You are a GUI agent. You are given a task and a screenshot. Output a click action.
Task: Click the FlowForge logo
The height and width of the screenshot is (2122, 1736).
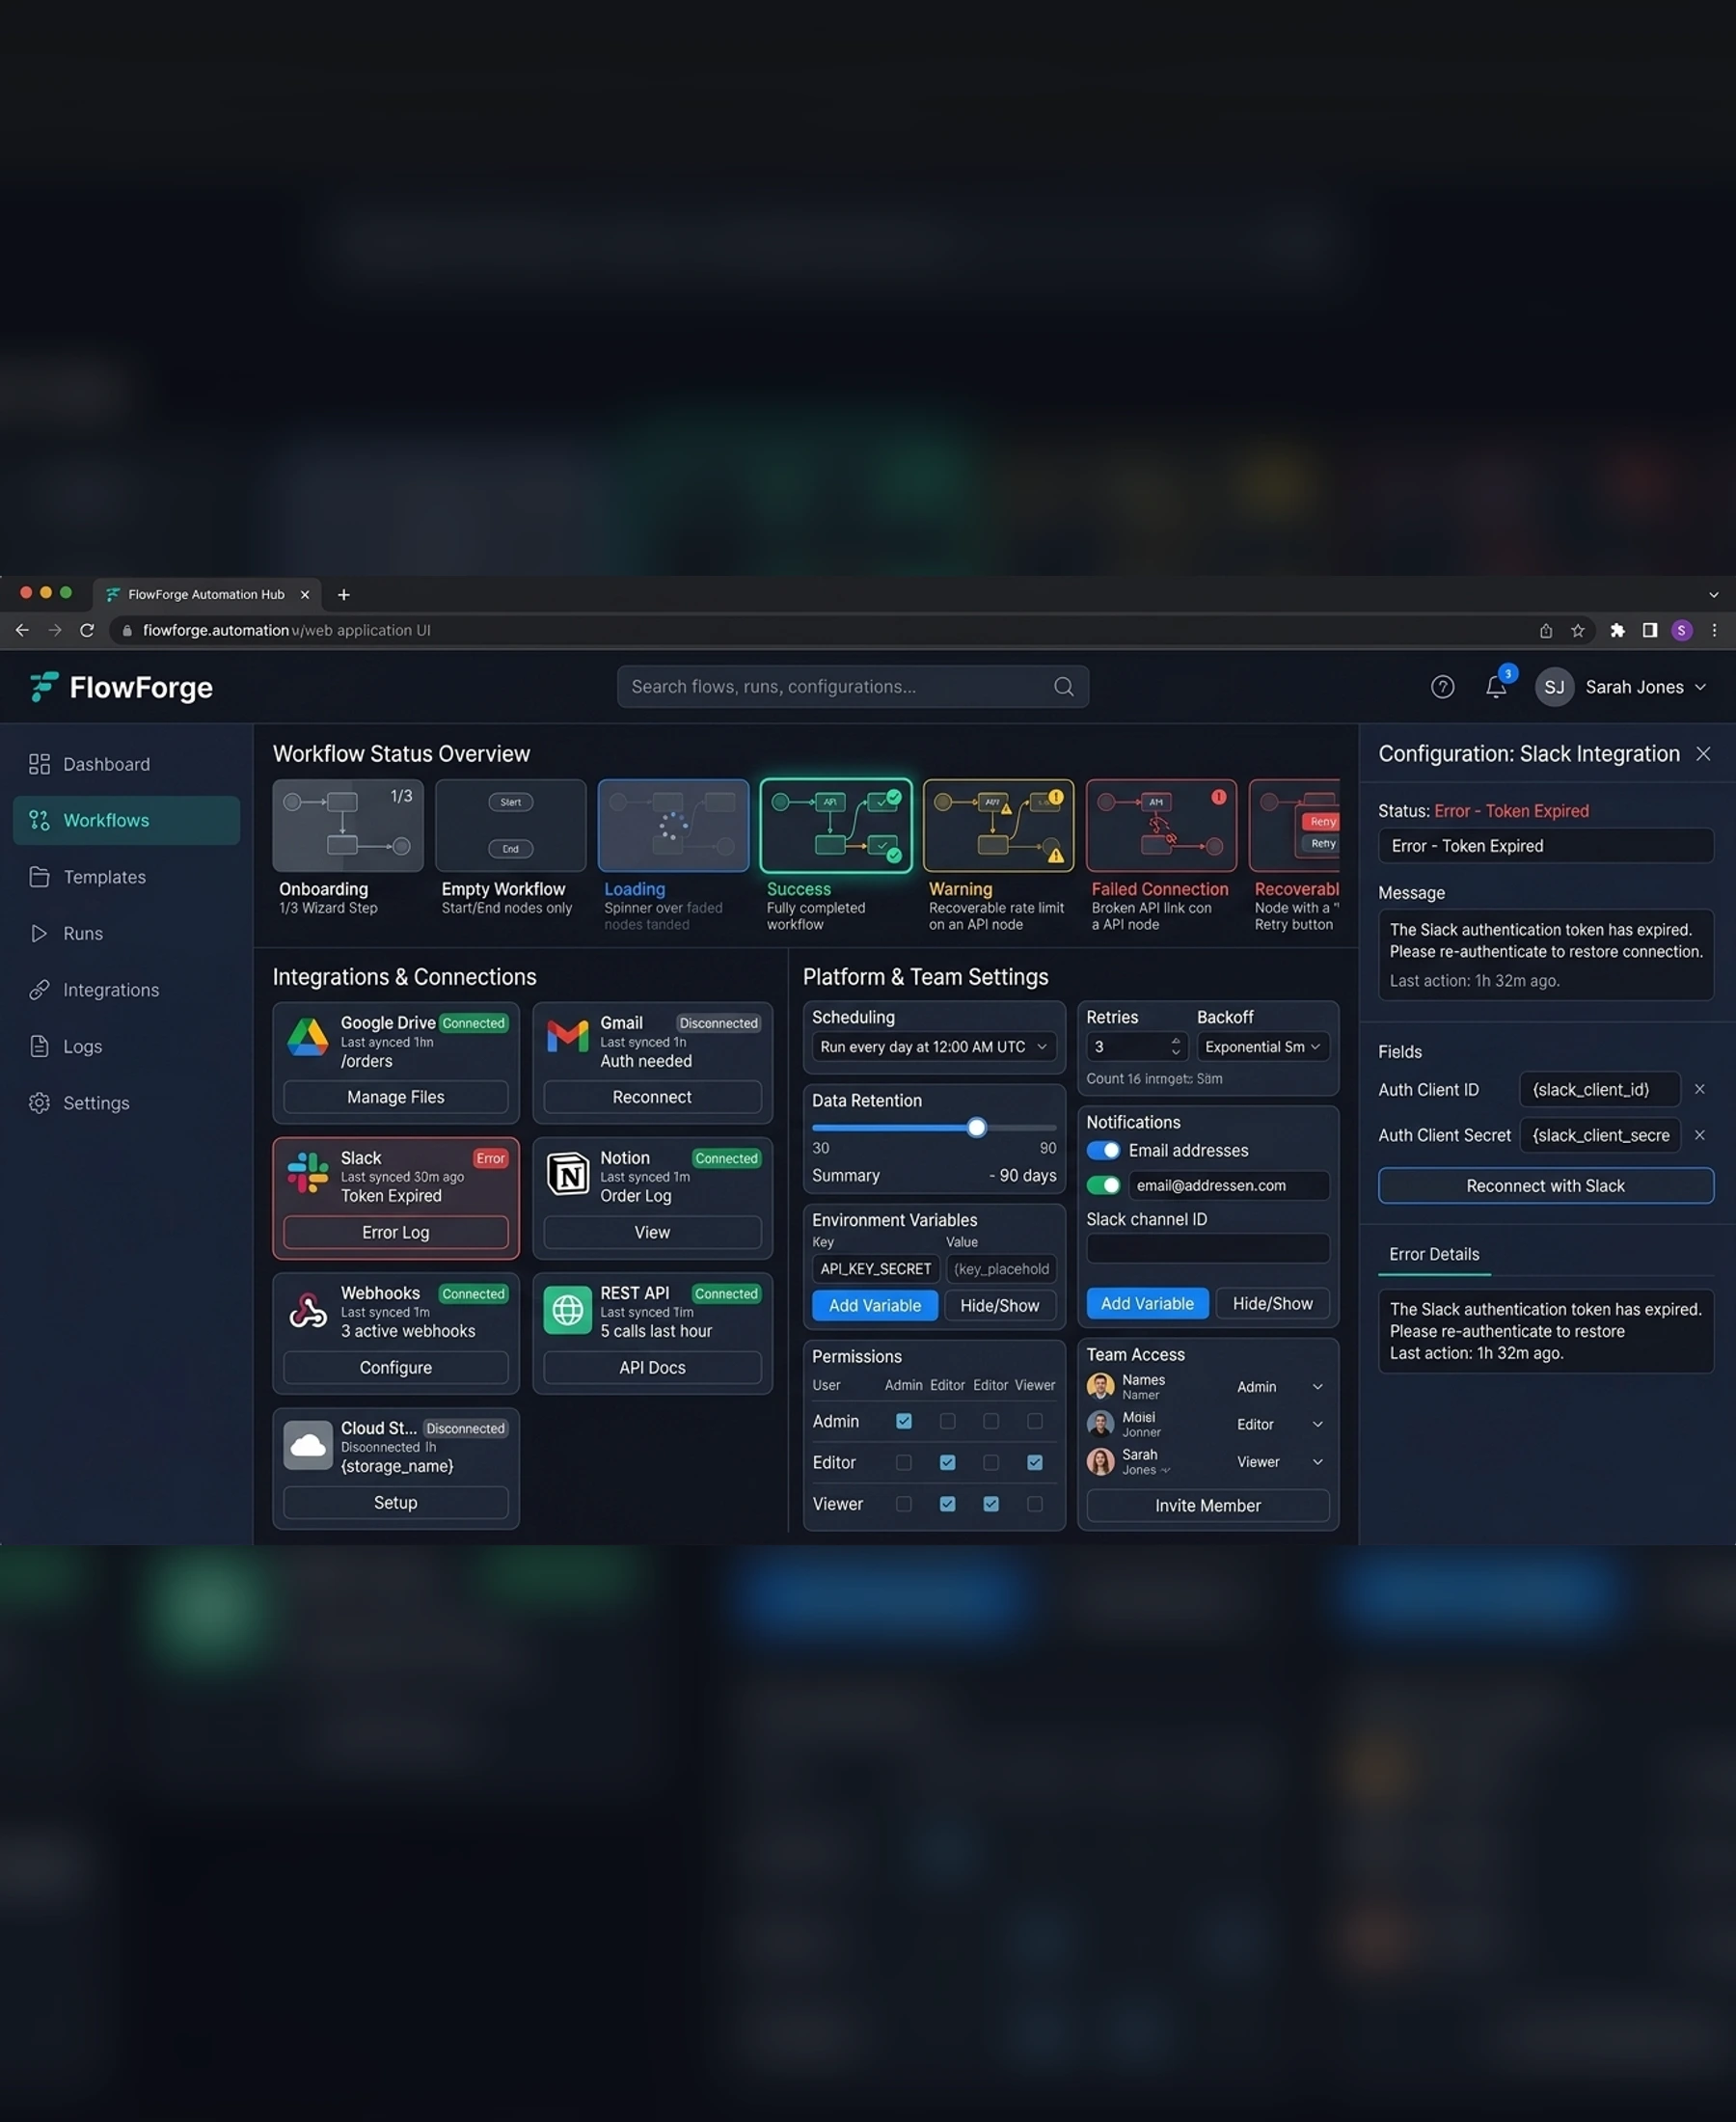[122, 687]
